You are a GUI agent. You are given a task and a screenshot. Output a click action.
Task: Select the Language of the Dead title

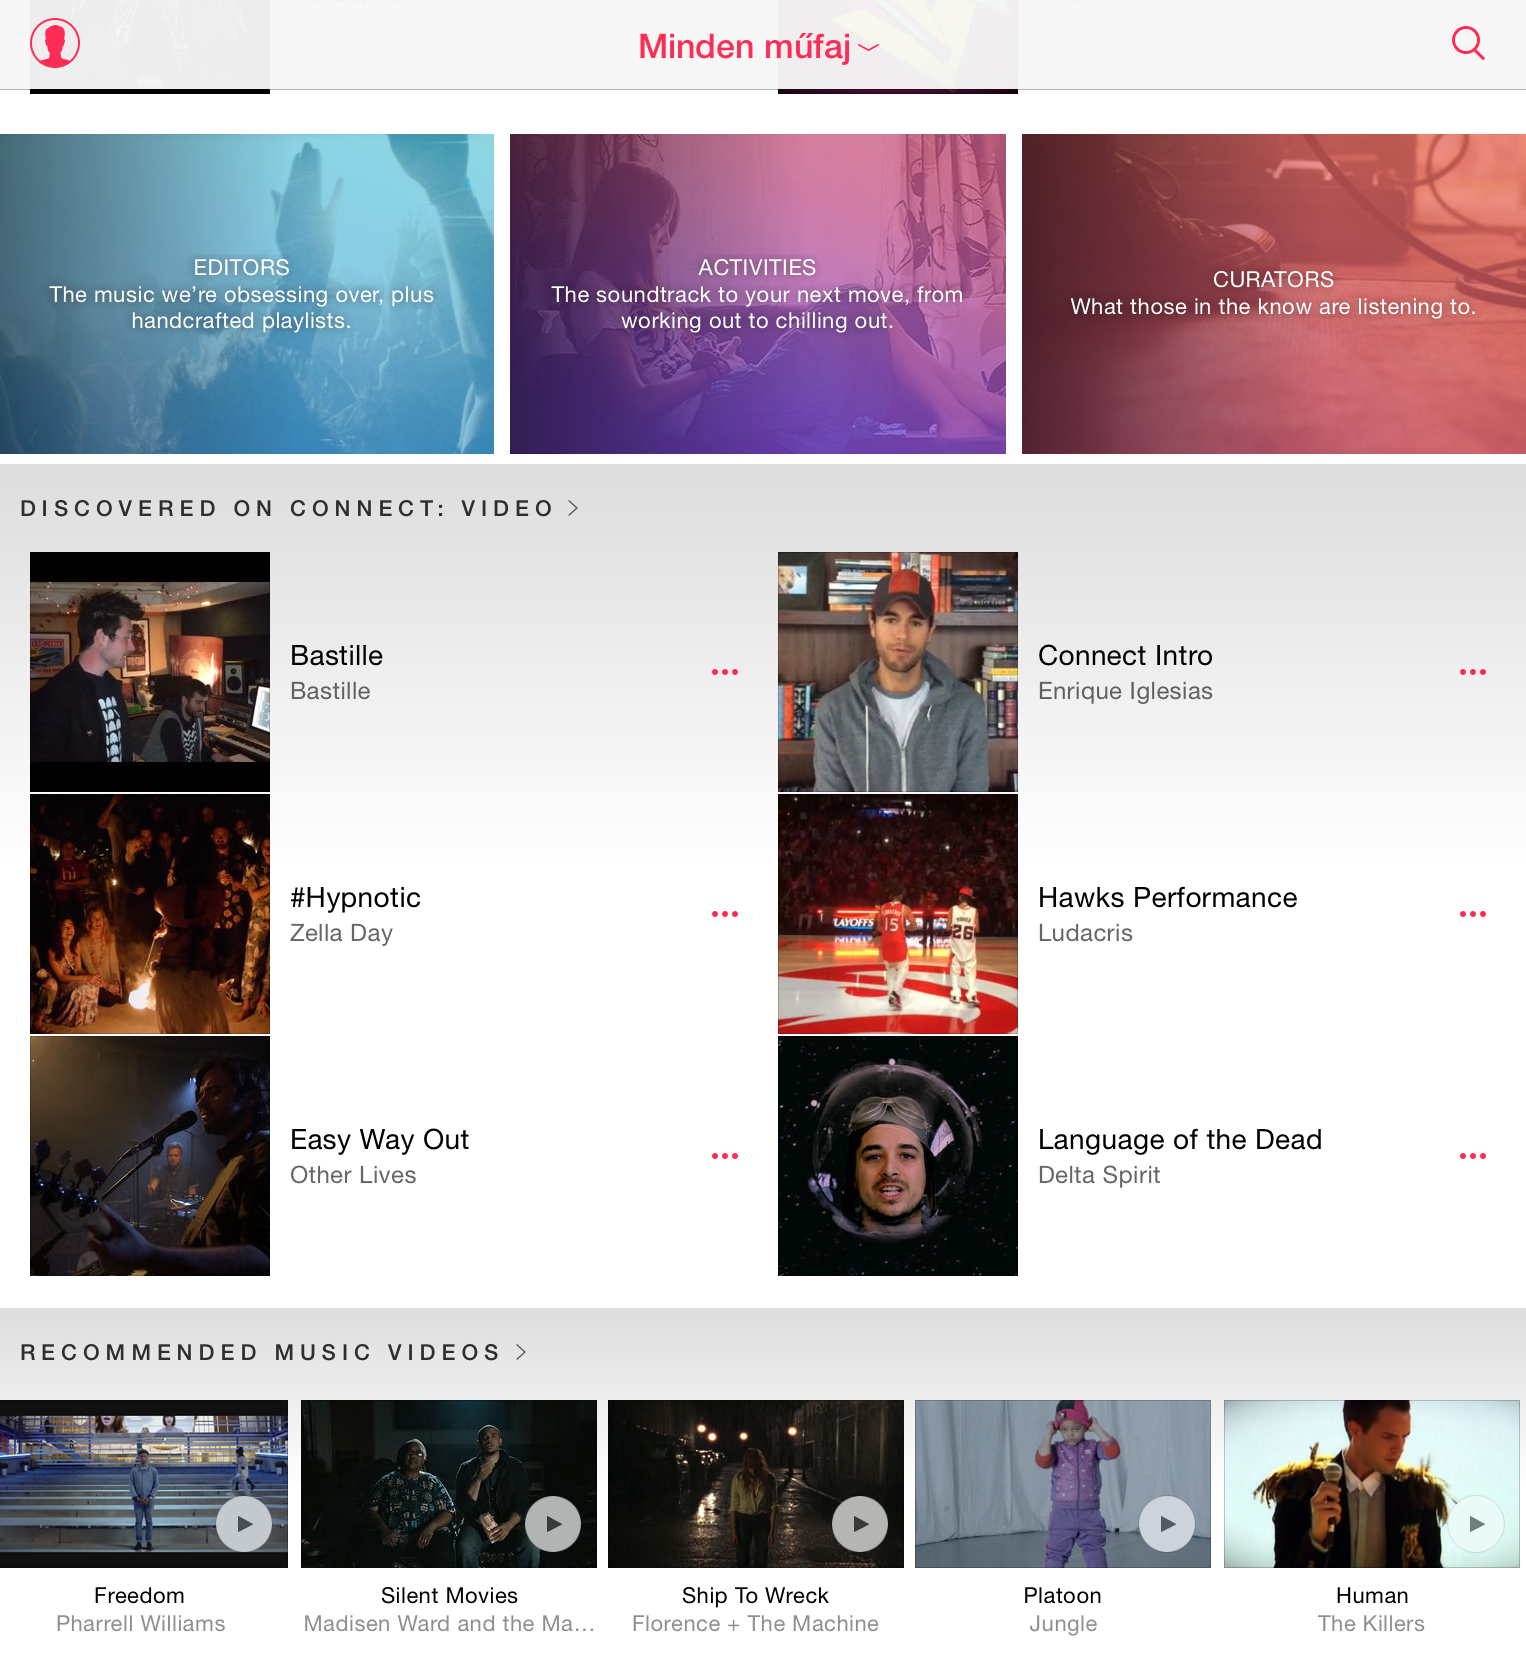pos(1180,1140)
